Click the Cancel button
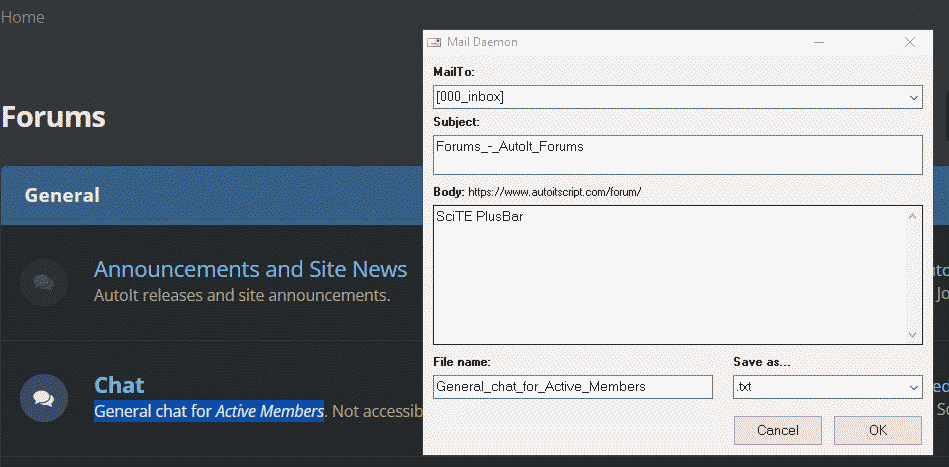The height and width of the screenshot is (467, 949). tap(778, 431)
